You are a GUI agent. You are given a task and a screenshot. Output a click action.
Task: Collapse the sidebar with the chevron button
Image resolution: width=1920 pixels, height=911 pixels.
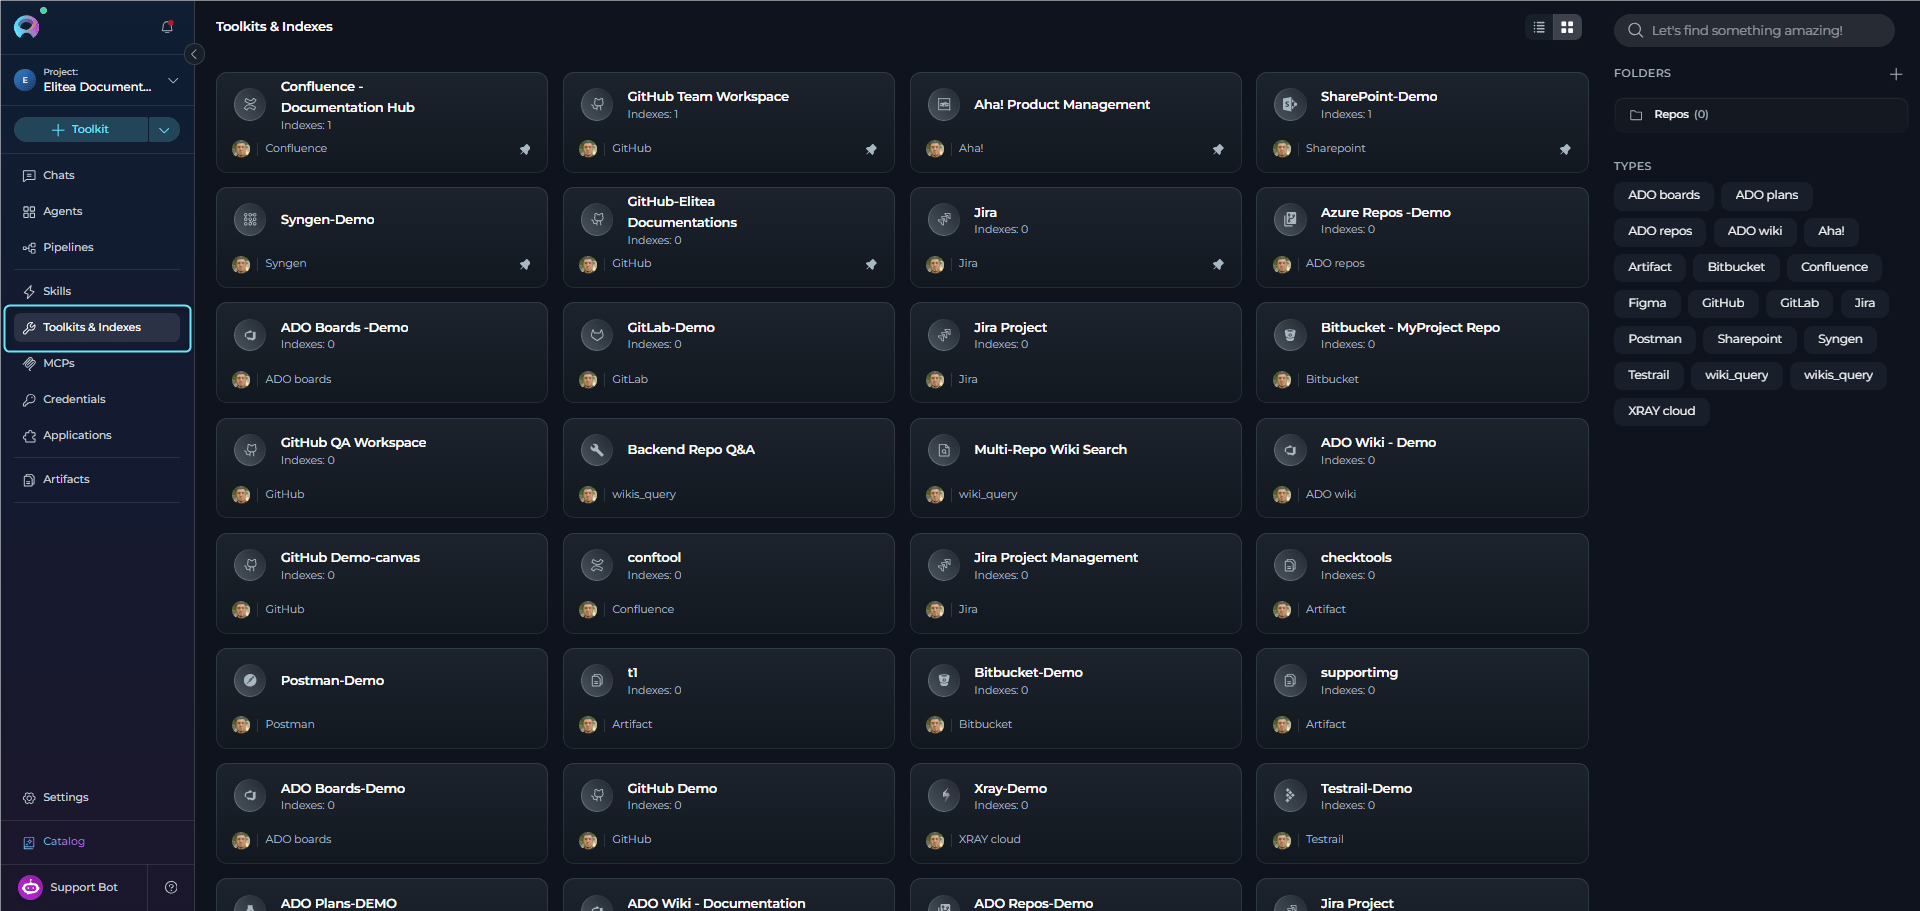point(195,54)
